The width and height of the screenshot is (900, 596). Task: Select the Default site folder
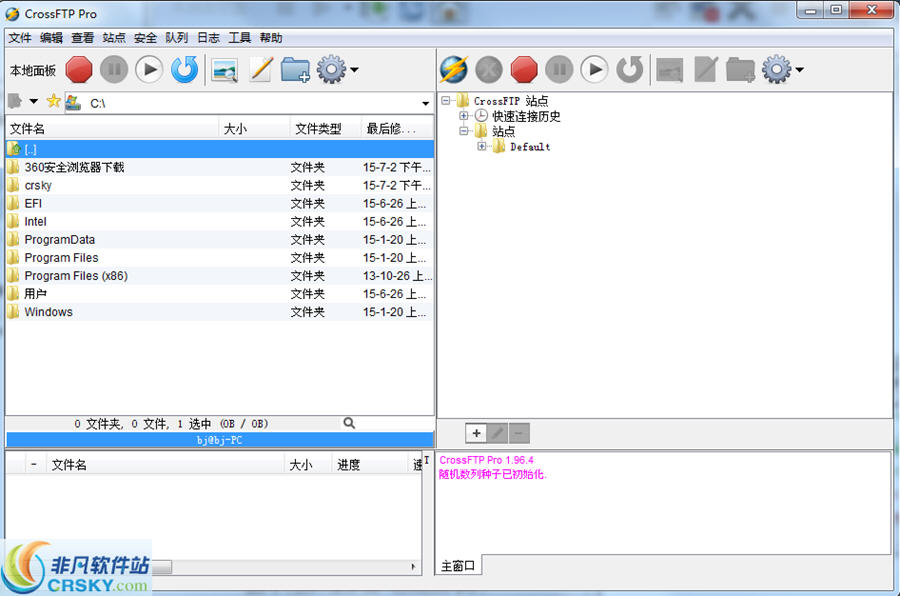[530, 147]
